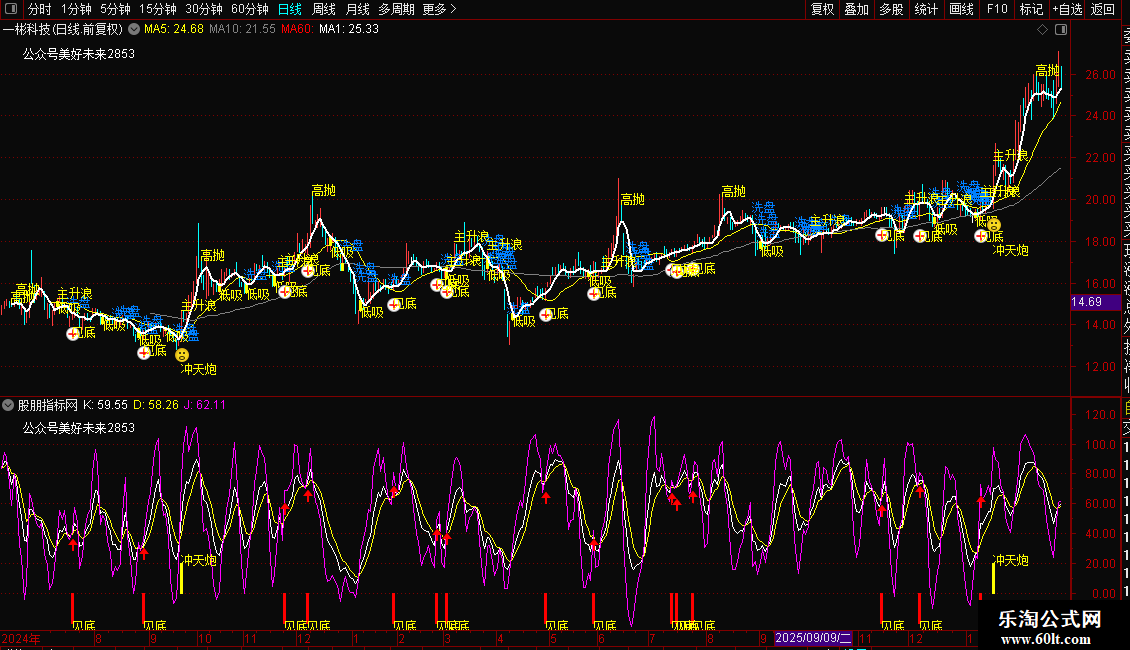This screenshot has width=1130, height=650.
Task: Click the 14.69 price tag on axis
Action: point(1086,302)
